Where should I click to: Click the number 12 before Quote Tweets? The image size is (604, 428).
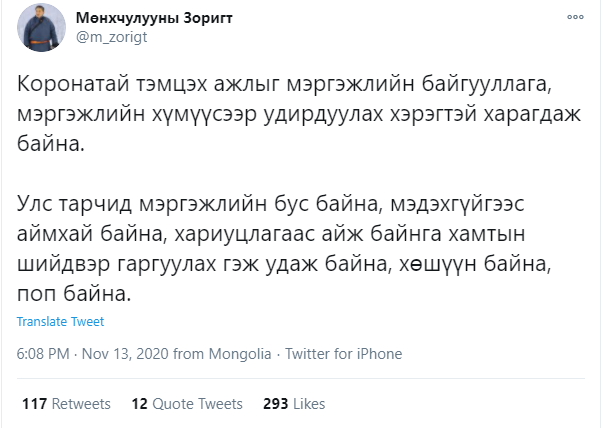[x=139, y=404]
